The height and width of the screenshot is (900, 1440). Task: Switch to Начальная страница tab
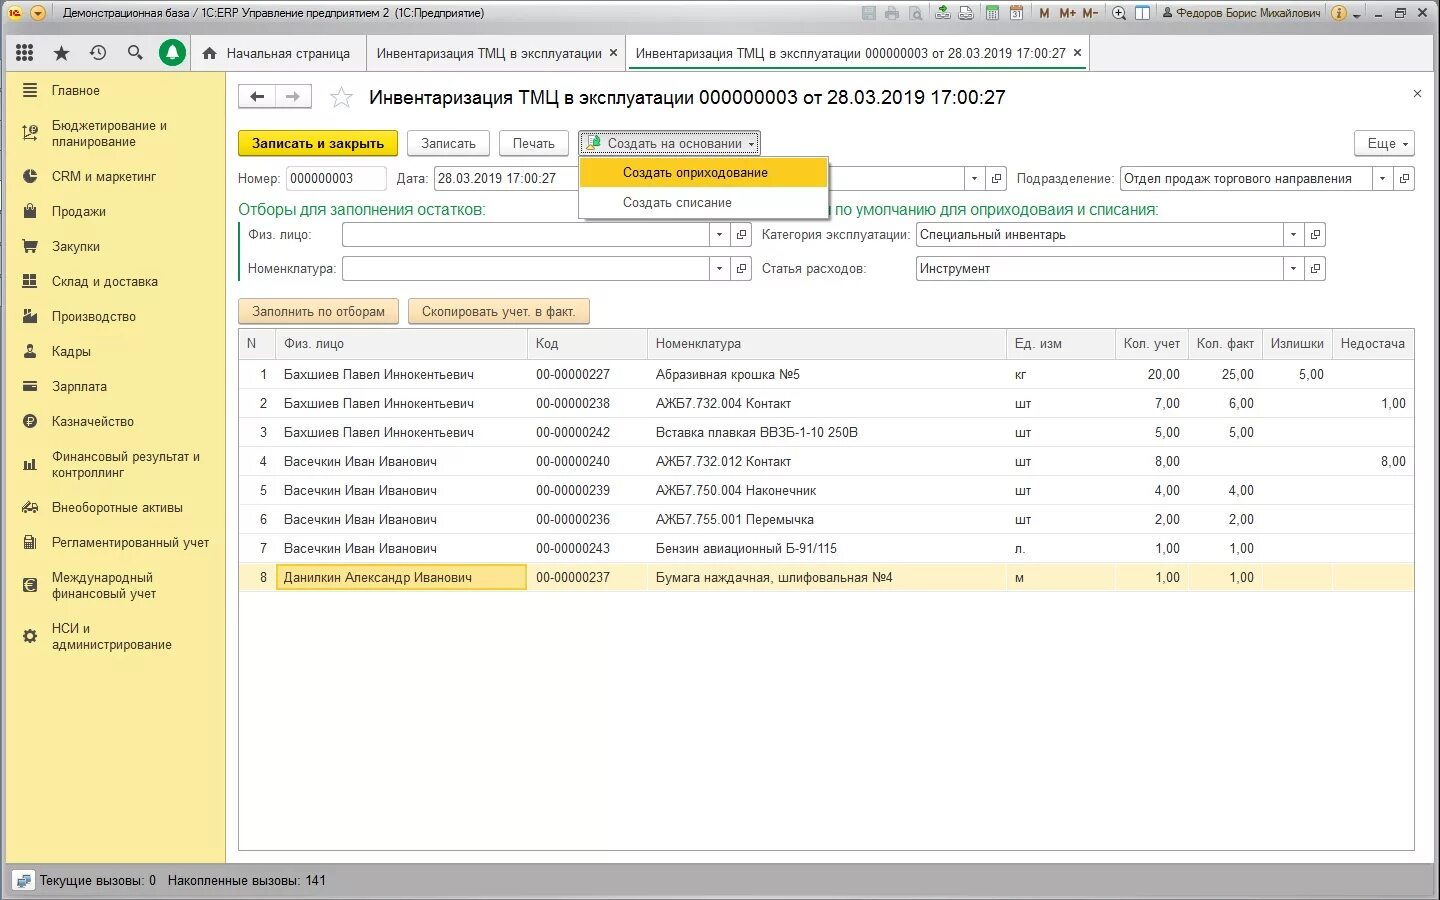click(x=277, y=53)
